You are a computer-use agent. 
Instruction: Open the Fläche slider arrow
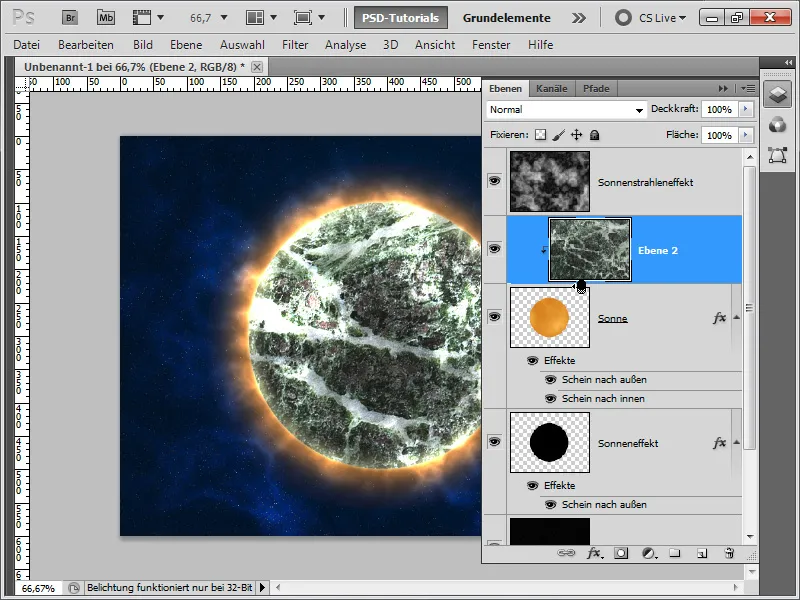pyautogui.click(x=746, y=135)
